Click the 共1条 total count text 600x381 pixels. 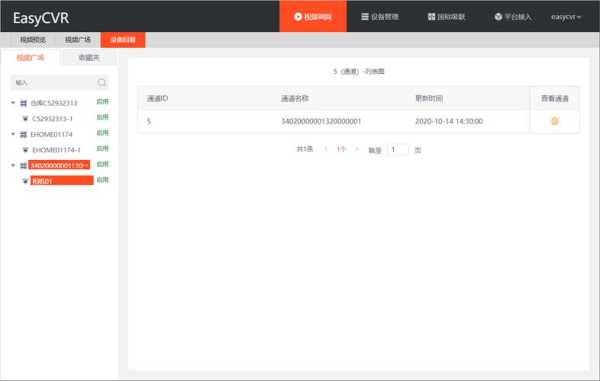305,149
